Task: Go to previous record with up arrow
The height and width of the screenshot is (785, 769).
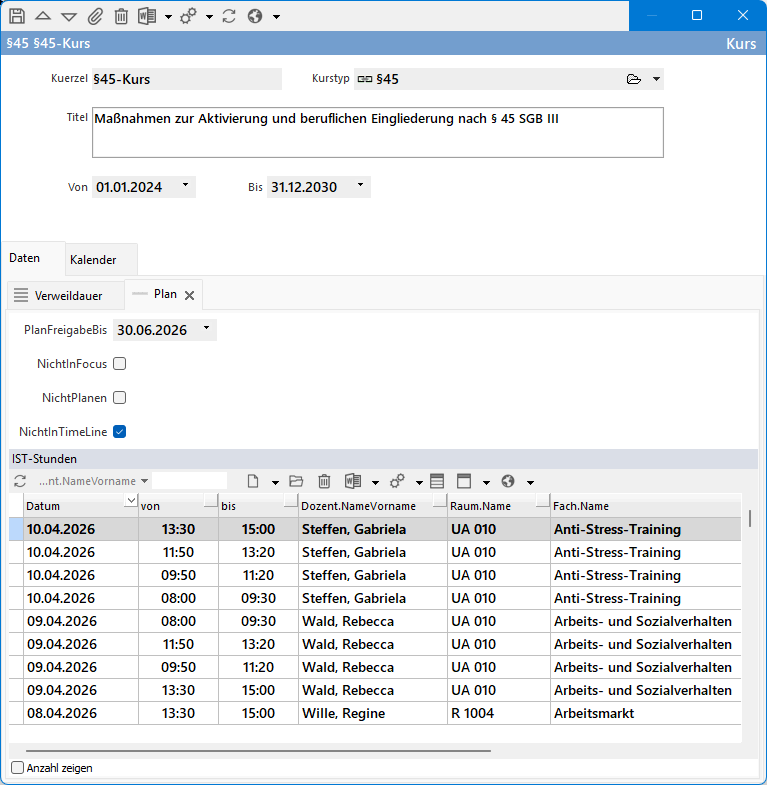Action: click(x=43, y=16)
